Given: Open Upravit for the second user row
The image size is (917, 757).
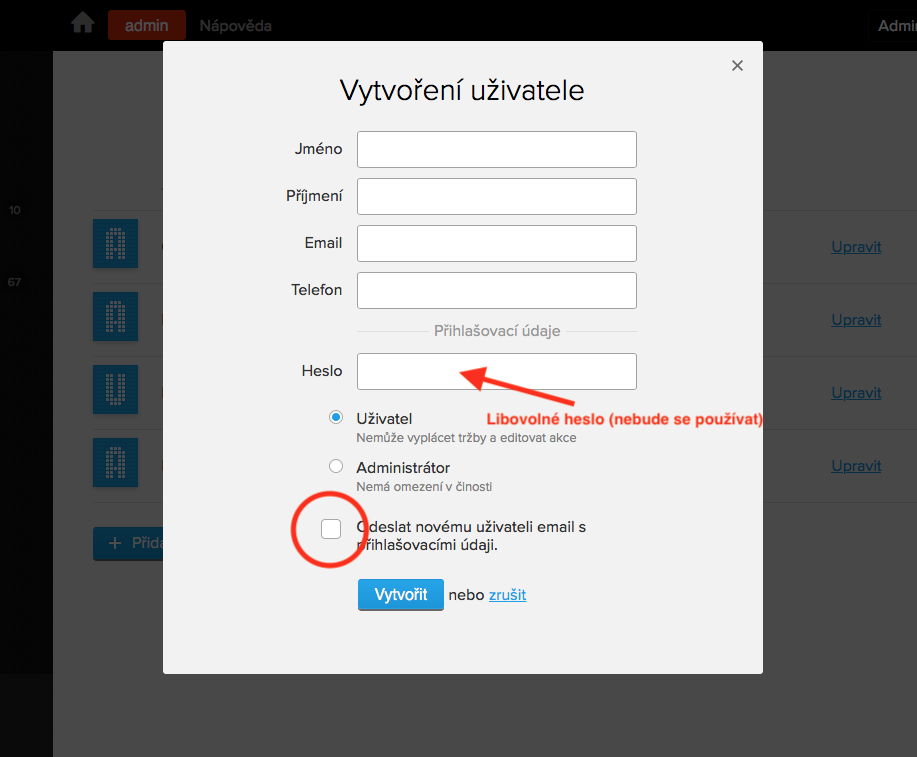Looking at the screenshot, I should pyautogui.click(x=856, y=320).
